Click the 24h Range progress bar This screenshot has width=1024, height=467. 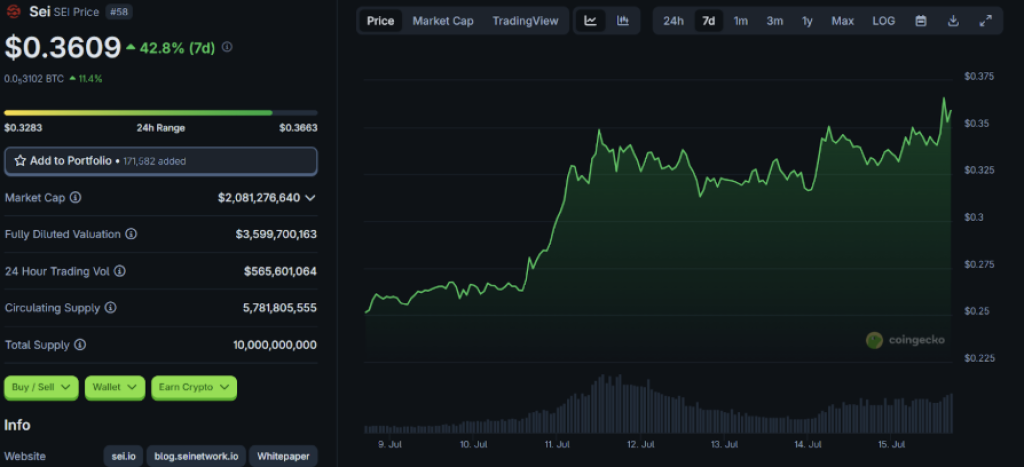[161, 112]
